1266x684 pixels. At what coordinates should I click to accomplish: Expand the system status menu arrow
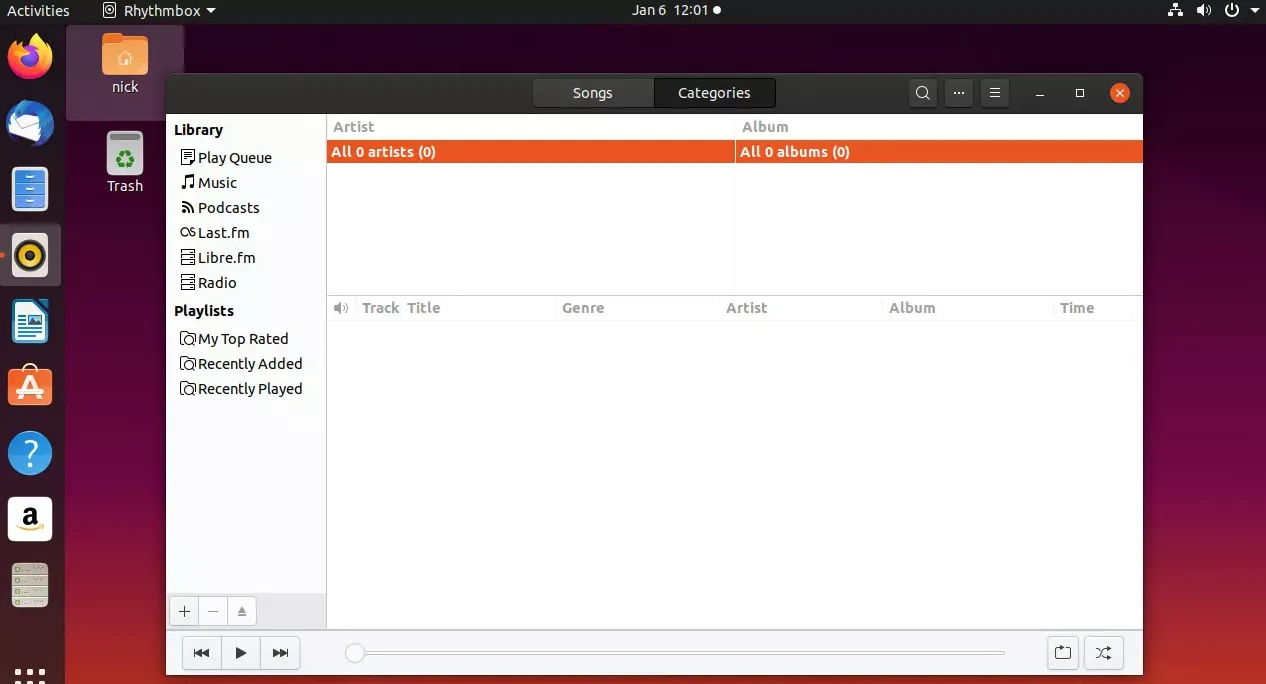pos(1255,11)
